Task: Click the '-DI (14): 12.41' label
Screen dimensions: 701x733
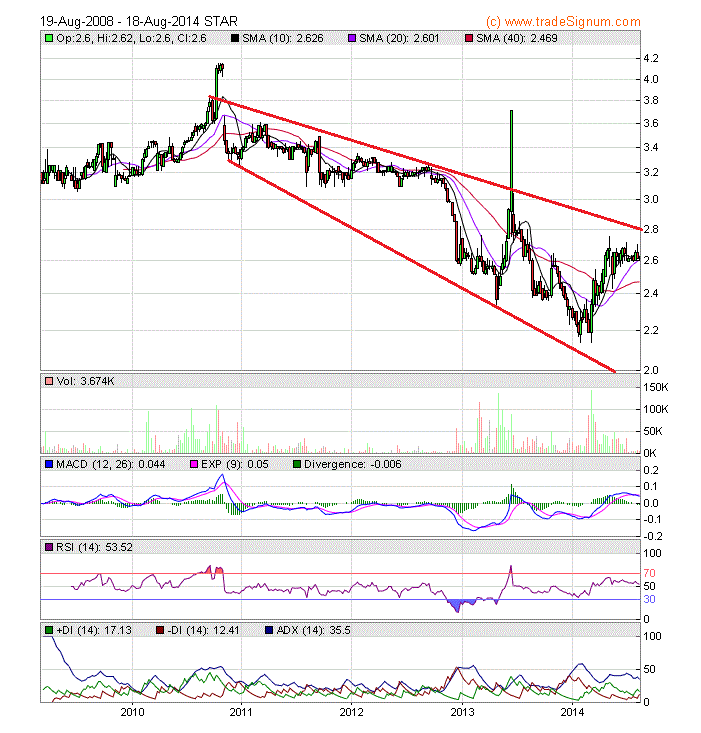Action: tap(203, 630)
